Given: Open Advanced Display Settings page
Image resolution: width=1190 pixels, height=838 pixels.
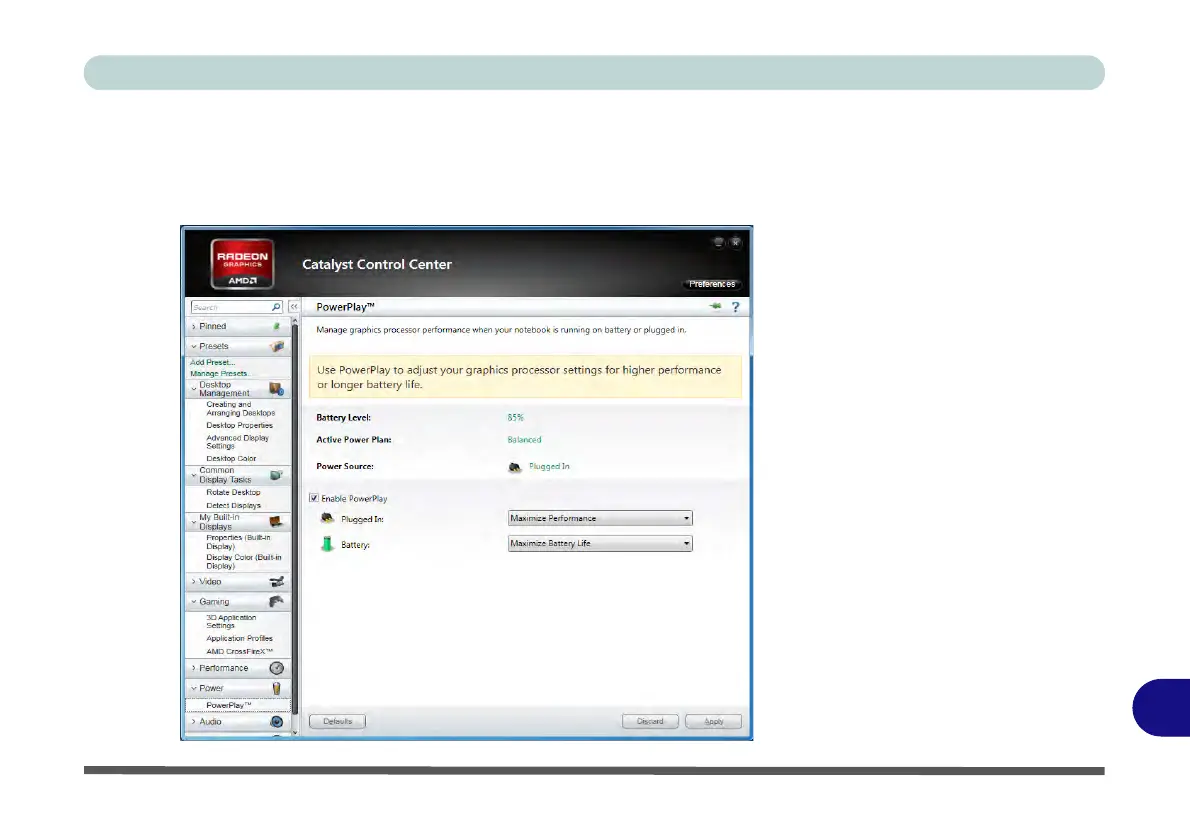Looking at the screenshot, I should coord(238,442).
